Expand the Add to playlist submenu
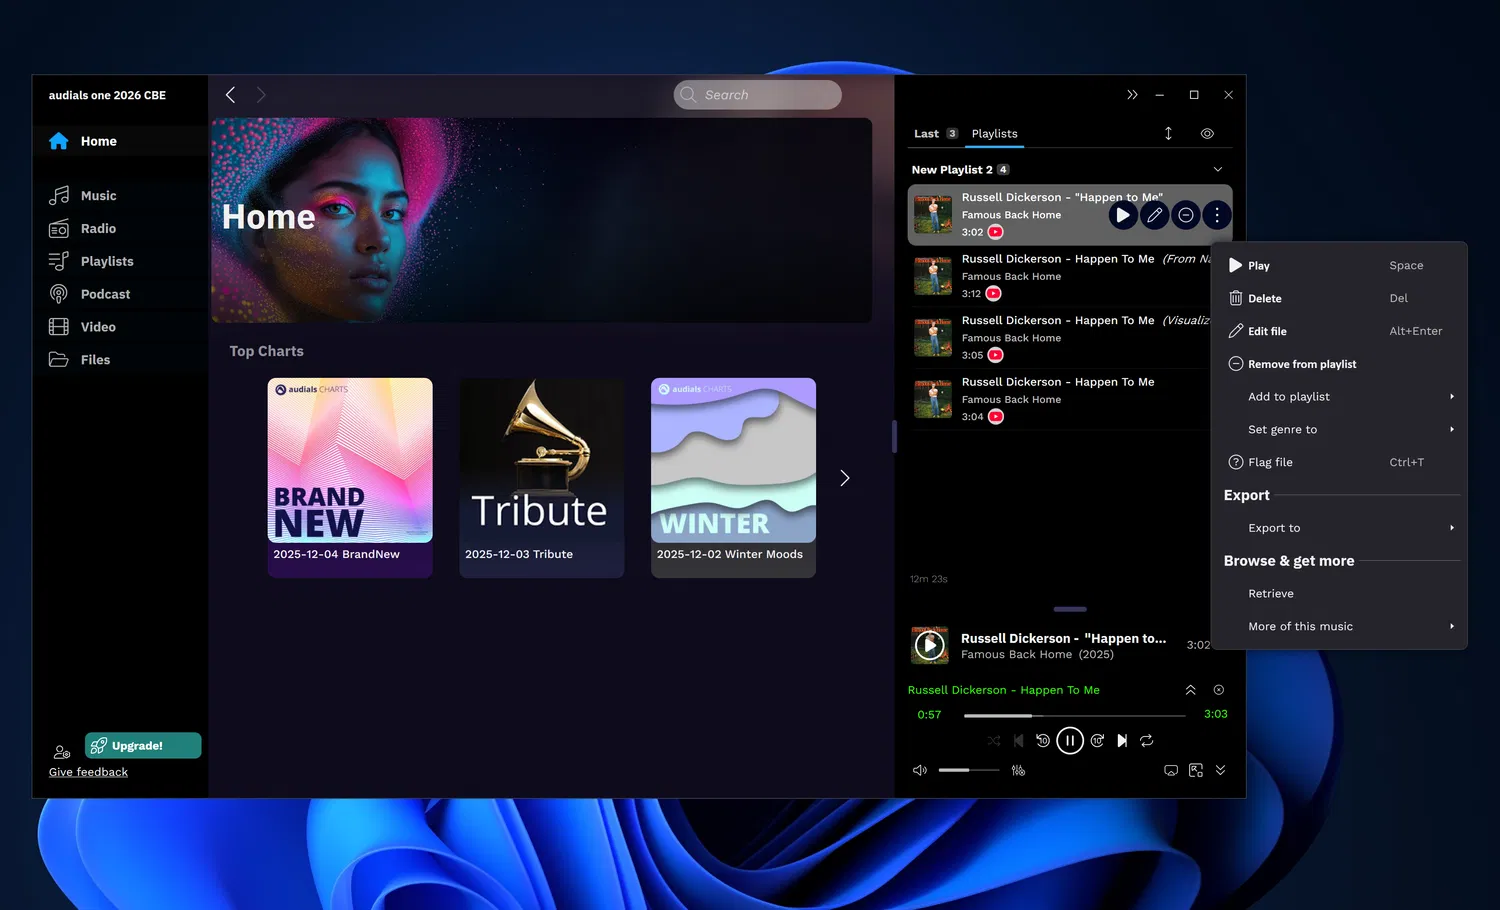Image resolution: width=1500 pixels, height=910 pixels. [x=1340, y=397]
